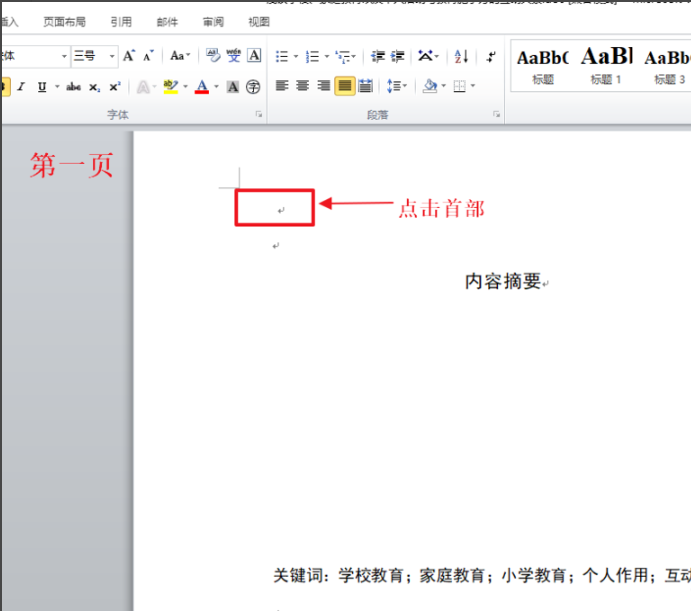Viewport: 691px width, 611px height.
Task: Click the Multilevel List icon
Action: click(342, 56)
